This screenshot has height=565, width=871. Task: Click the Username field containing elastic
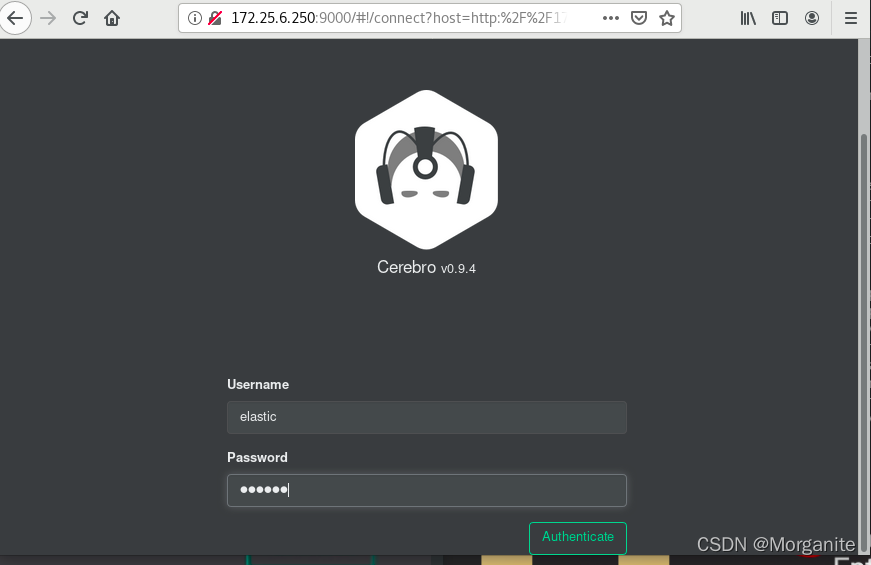[x=427, y=417]
